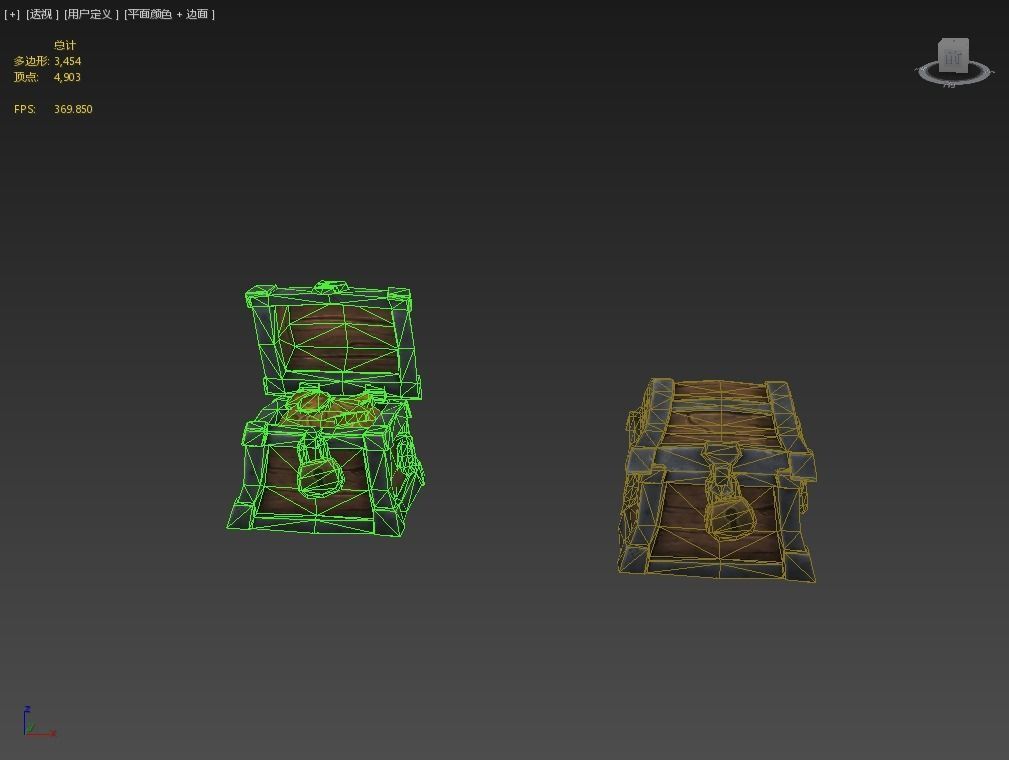The height and width of the screenshot is (760, 1009).
Task: Click the 顶点 4,903 vertex count statistic
Action: (x=48, y=77)
